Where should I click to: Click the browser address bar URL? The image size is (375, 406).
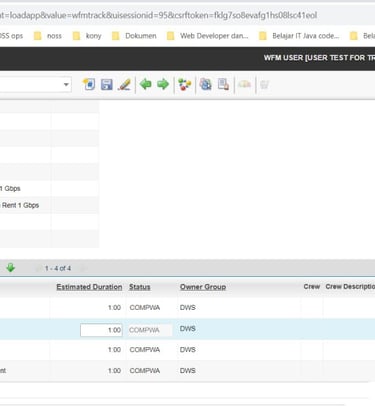158,15
